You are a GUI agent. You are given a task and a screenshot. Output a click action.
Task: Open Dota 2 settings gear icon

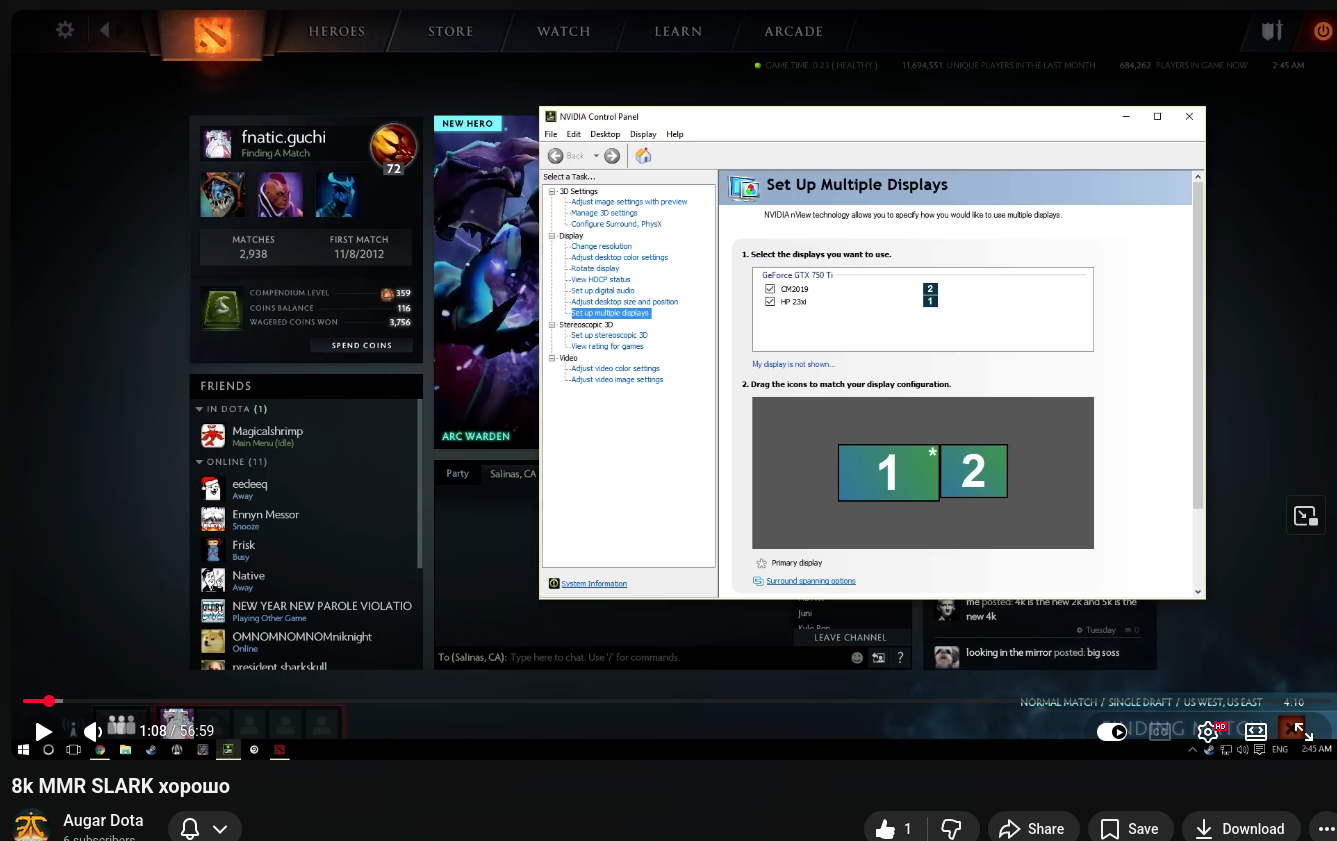click(x=65, y=30)
